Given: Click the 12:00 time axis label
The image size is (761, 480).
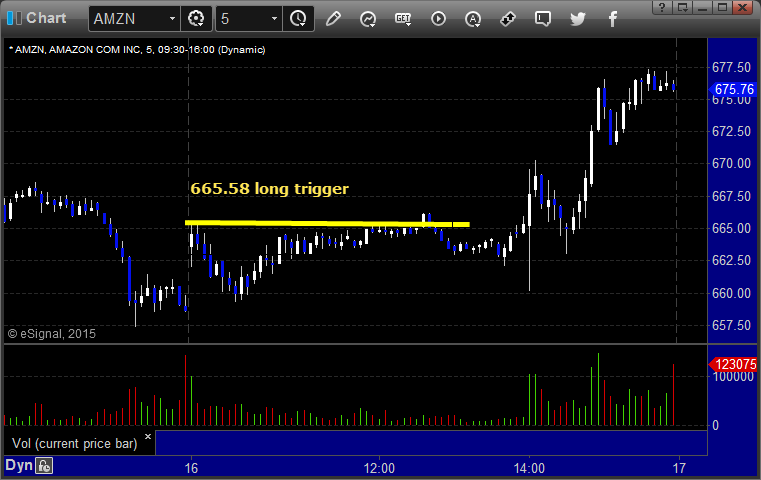Looking at the screenshot, I should coord(379,468).
